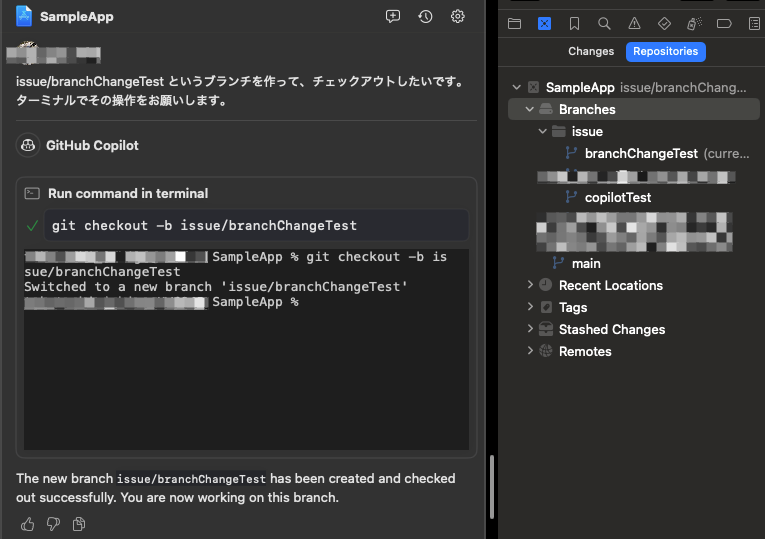Viewport: 765px width, 539px height.
Task: Click the SampleApp Xcode project icon
Action: pyautogui.click(x=23, y=16)
